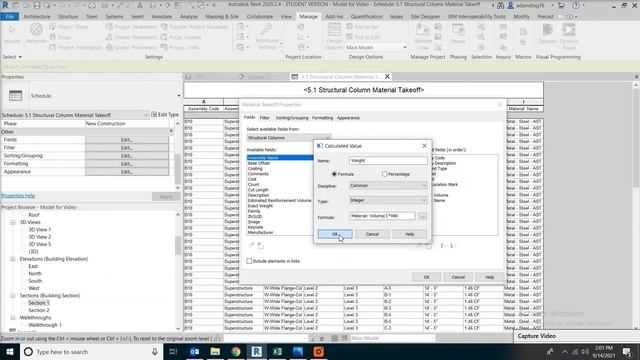Screen dimensions: 640x360
Task: Click the Name input field containing Weight
Action: click(x=388, y=161)
